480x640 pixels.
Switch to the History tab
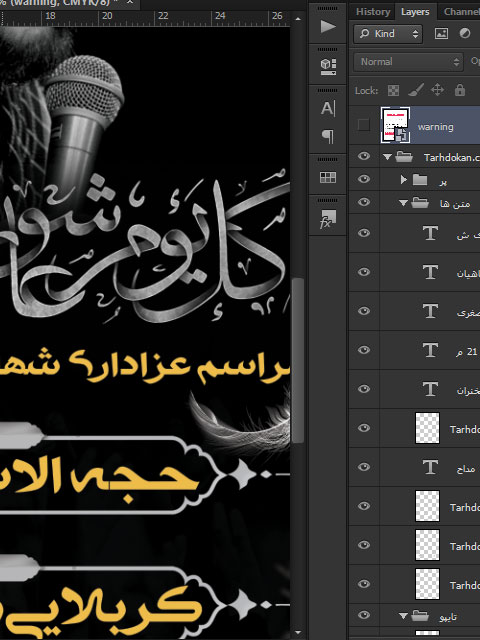[x=373, y=12]
